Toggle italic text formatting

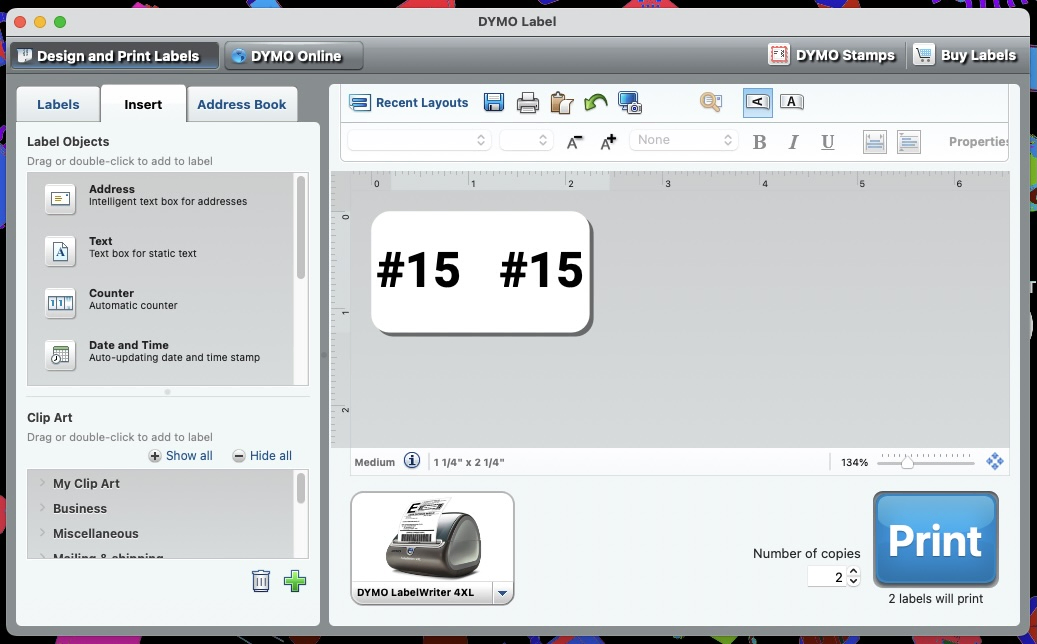[x=794, y=142]
